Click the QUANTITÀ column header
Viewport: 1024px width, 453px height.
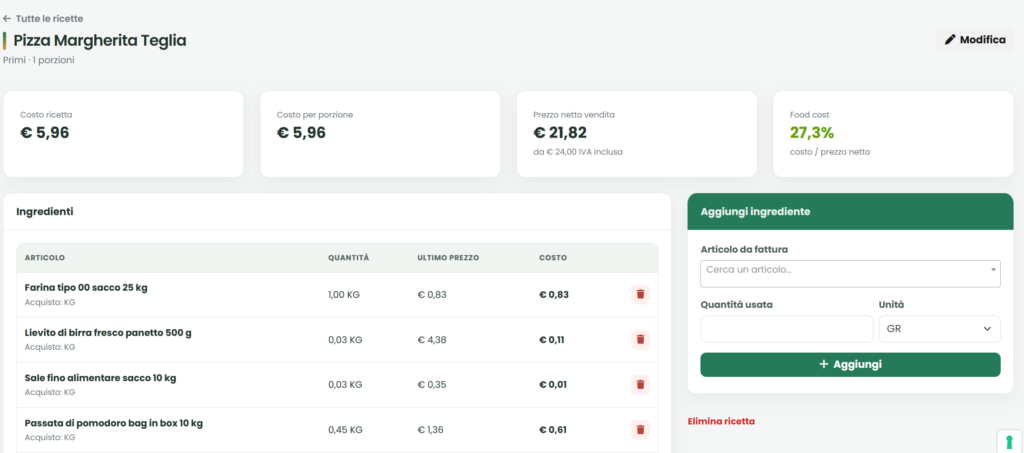click(348, 258)
